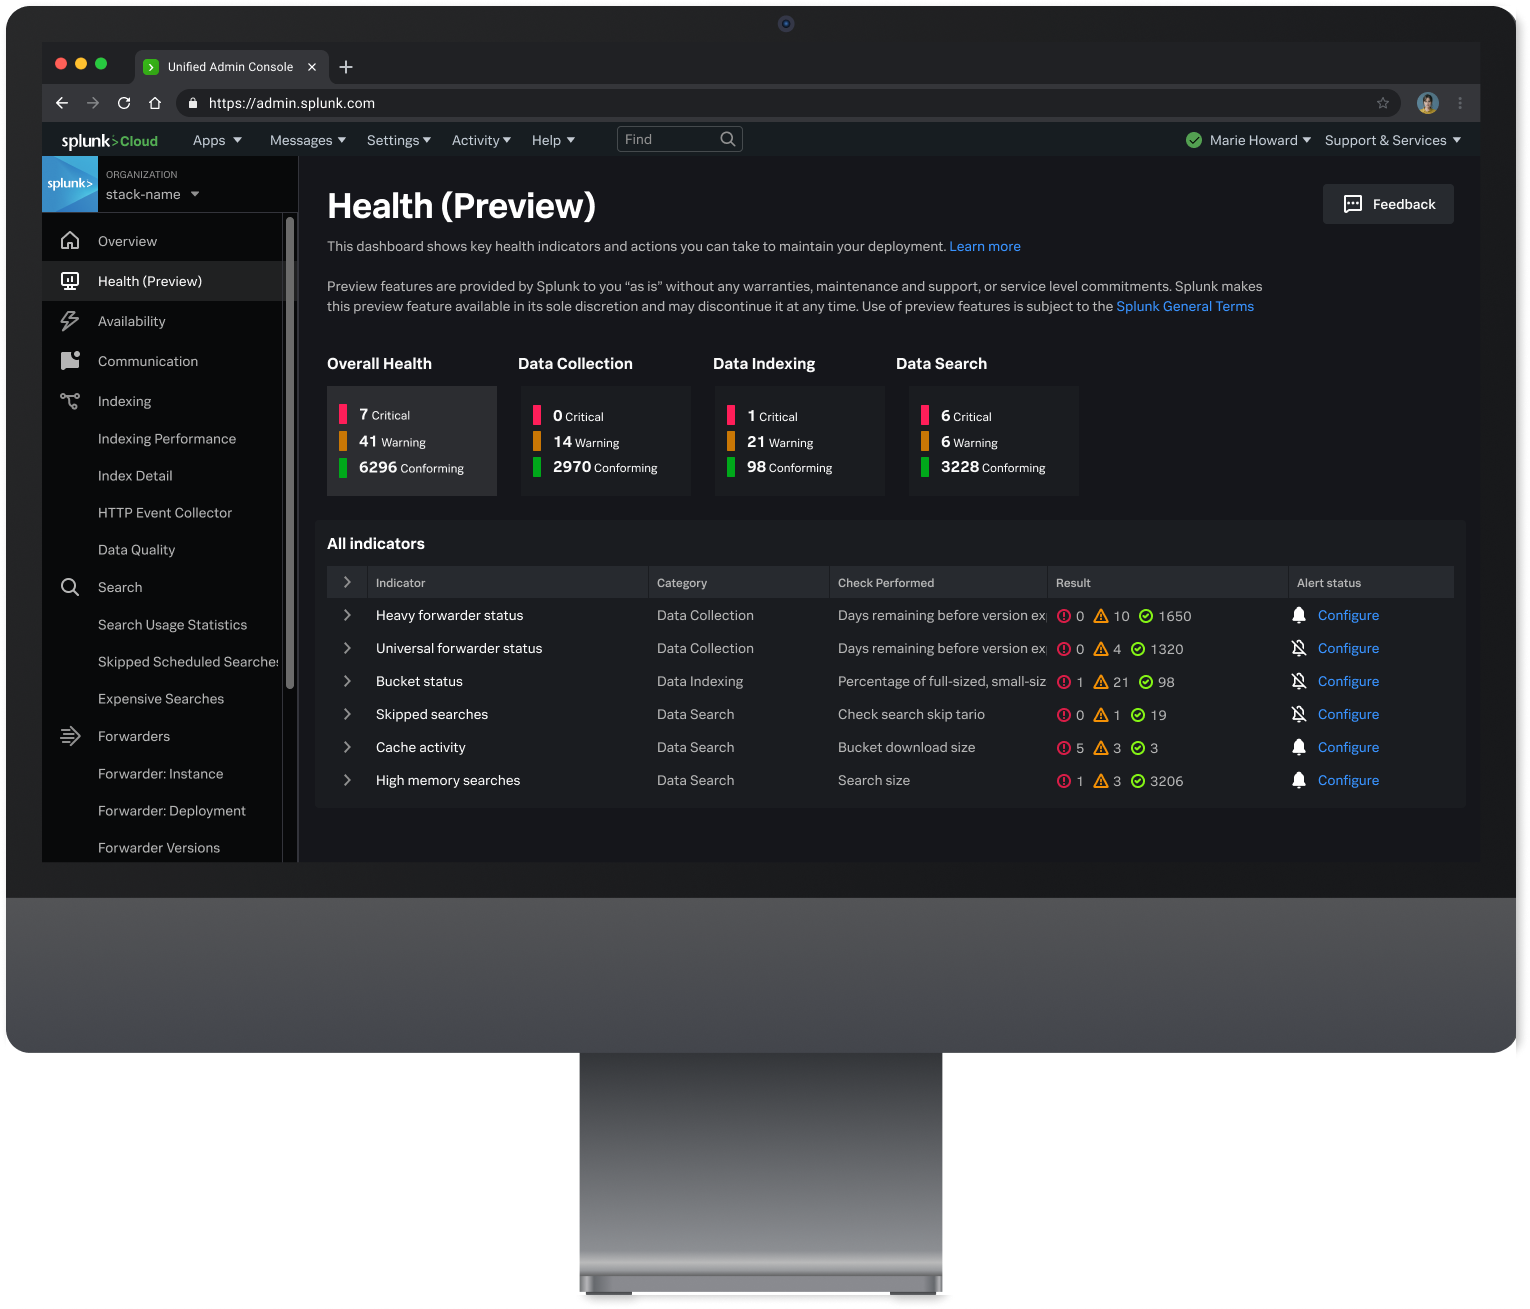Click the splunk>Cloud logo

109,141
